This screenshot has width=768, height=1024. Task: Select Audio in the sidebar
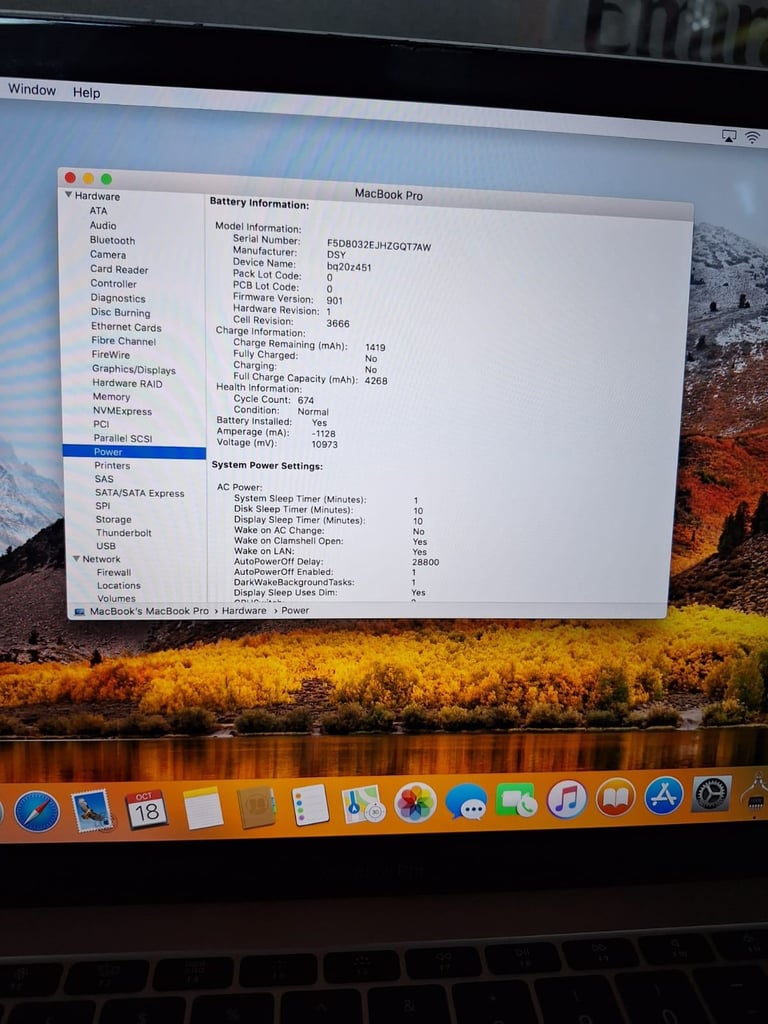103,225
